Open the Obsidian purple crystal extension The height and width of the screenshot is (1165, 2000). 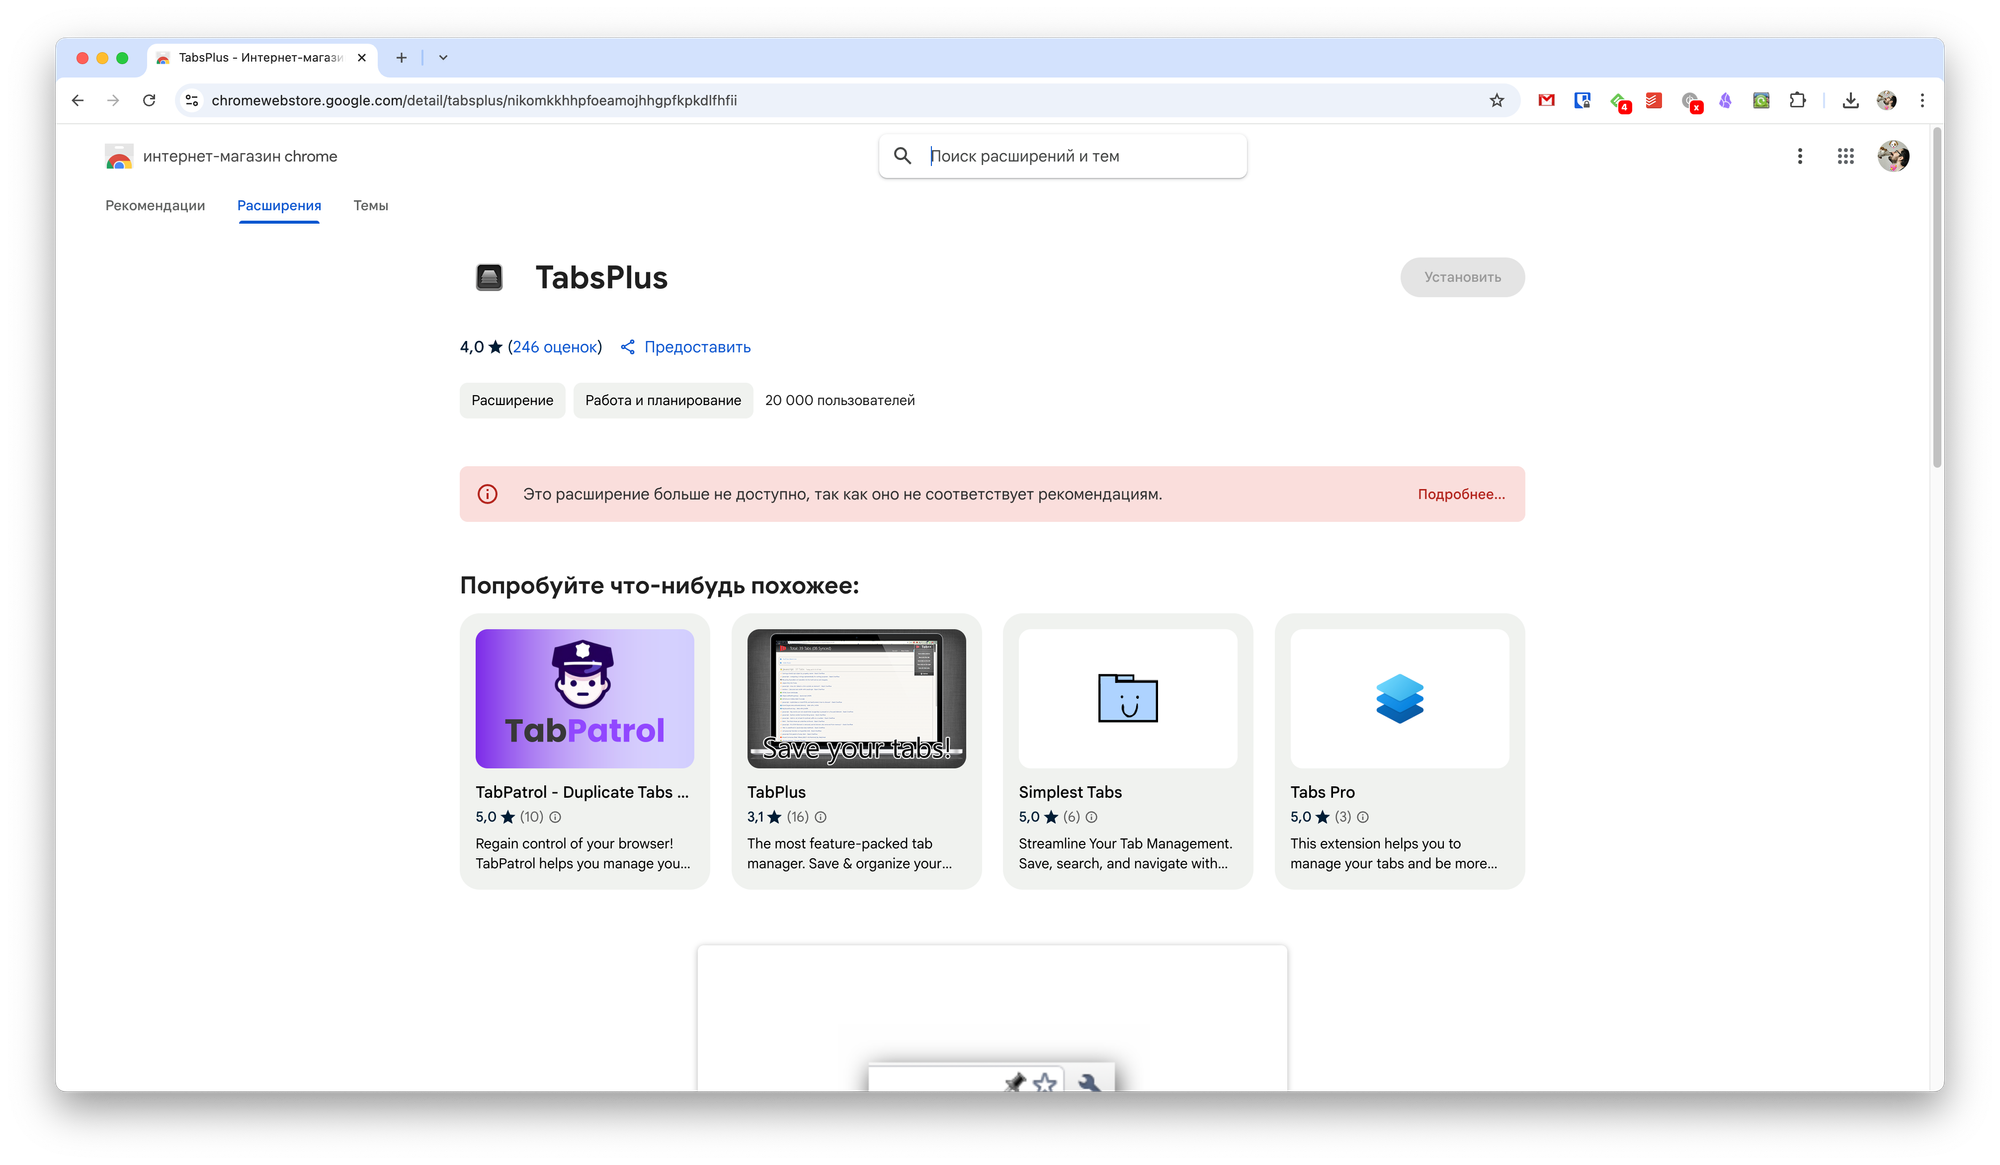1725,100
